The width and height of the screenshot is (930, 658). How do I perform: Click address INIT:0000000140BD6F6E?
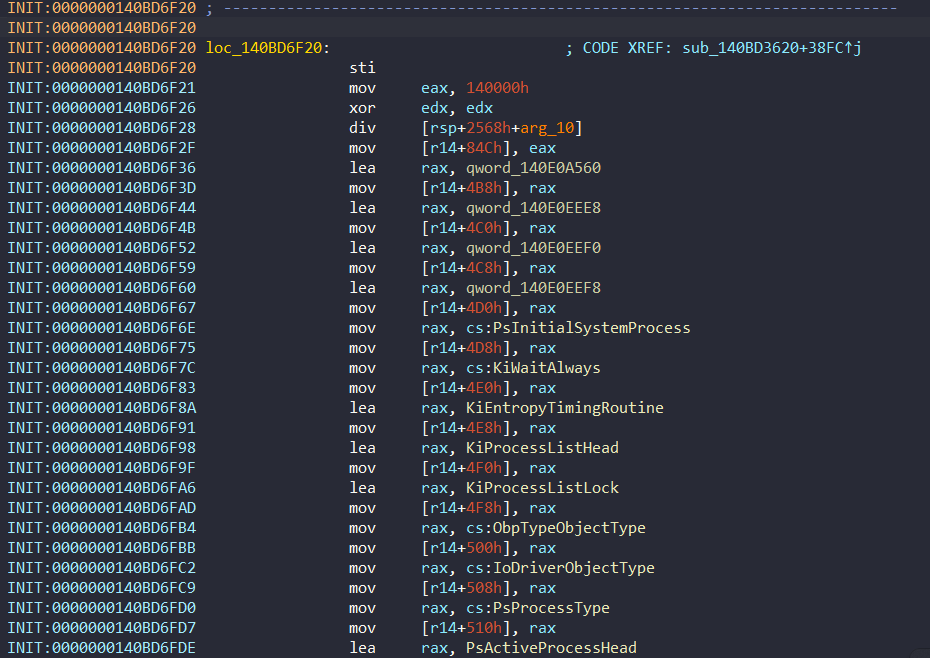point(101,328)
